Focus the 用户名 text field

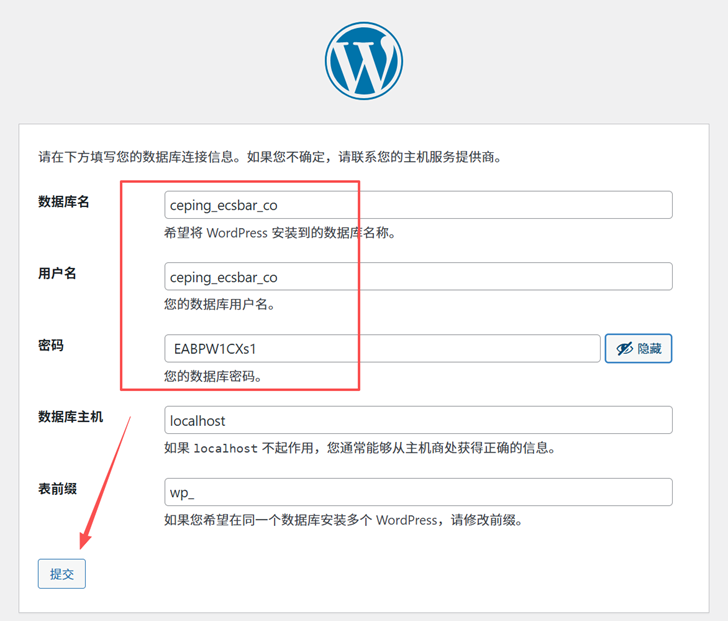(x=418, y=277)
